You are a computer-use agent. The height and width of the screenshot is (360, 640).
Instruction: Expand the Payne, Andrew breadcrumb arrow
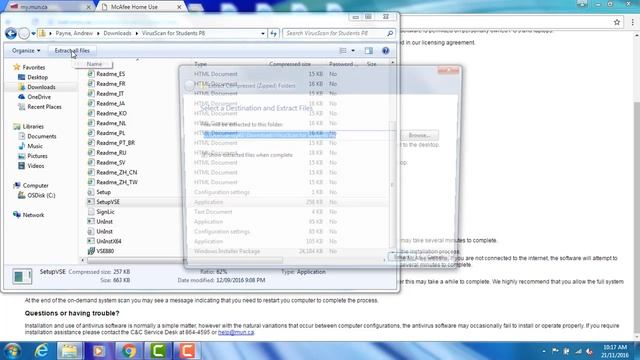click(x=98, y=33)
